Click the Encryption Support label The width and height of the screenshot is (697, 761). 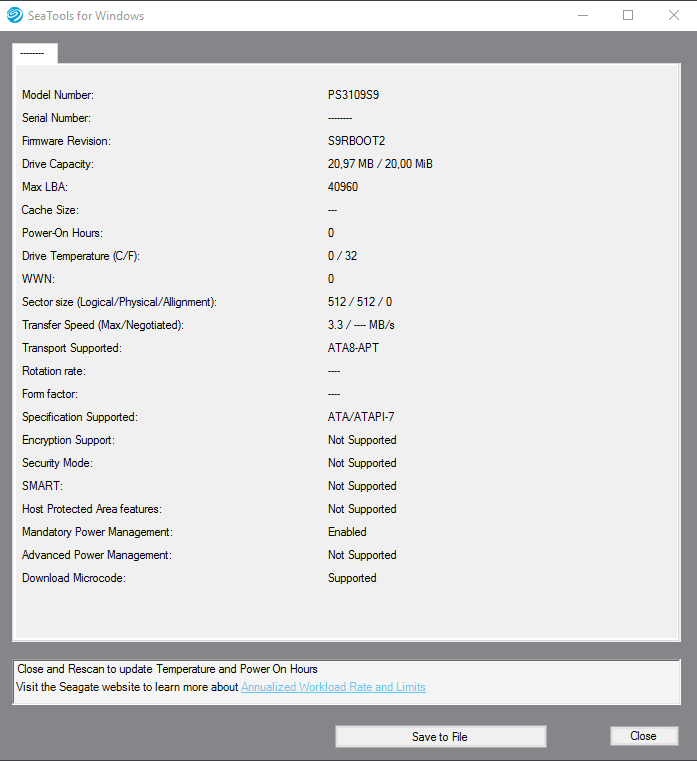pos(68,440)
